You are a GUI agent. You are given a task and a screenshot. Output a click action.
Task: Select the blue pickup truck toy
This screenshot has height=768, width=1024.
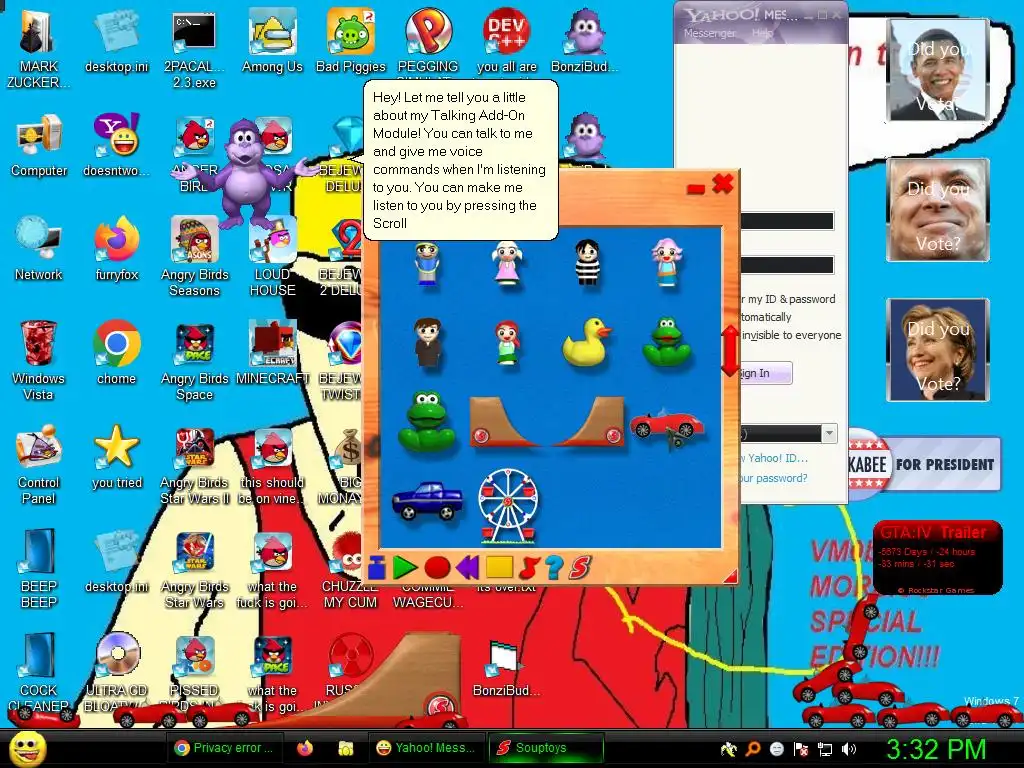pyautogui.click(x=428, y=500)
